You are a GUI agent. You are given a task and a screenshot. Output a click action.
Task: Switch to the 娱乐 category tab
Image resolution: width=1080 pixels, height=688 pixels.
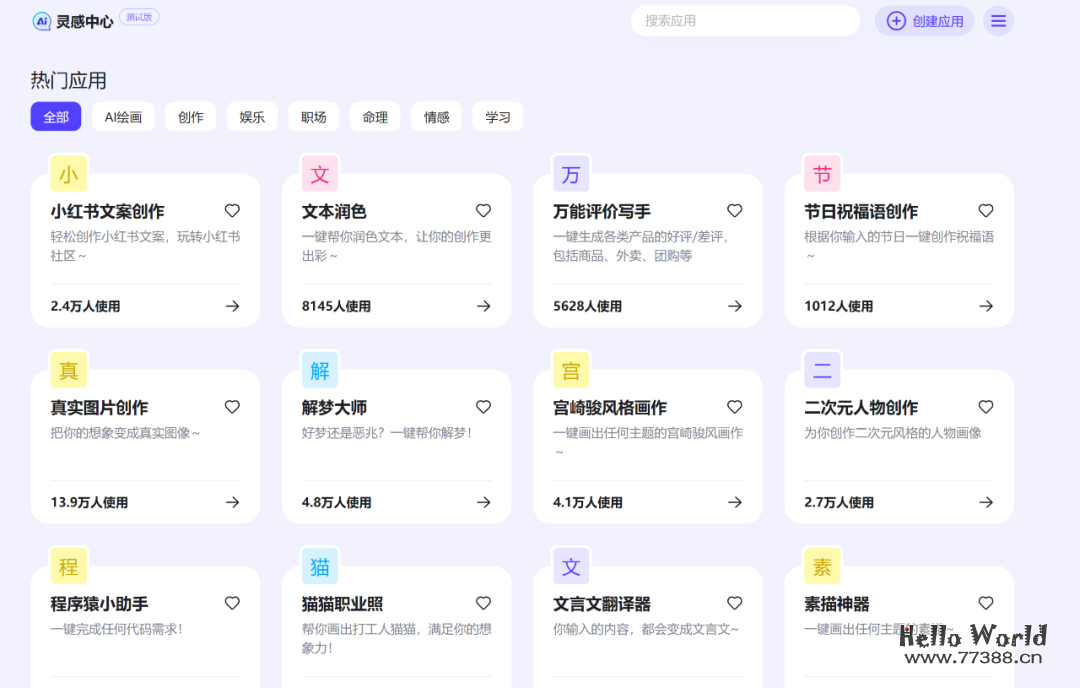point(251,116)
